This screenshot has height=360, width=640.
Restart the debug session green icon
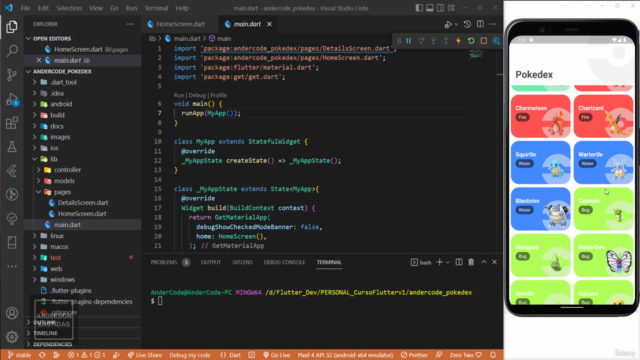coord(471,41)
